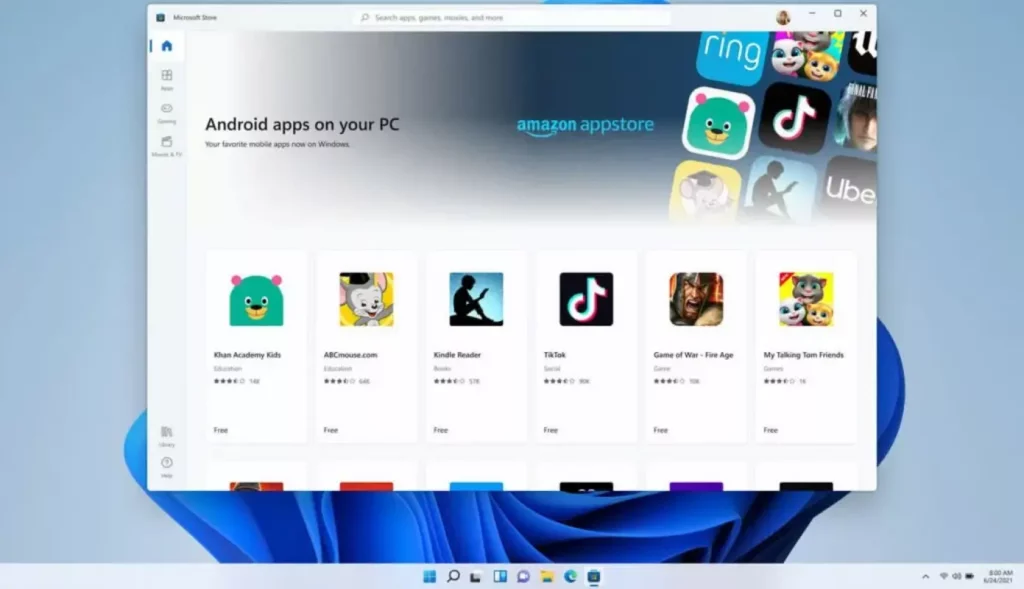Open the Home tab in sidebar
Viewport: 1024px width, 589px height.
pos(166,46)
